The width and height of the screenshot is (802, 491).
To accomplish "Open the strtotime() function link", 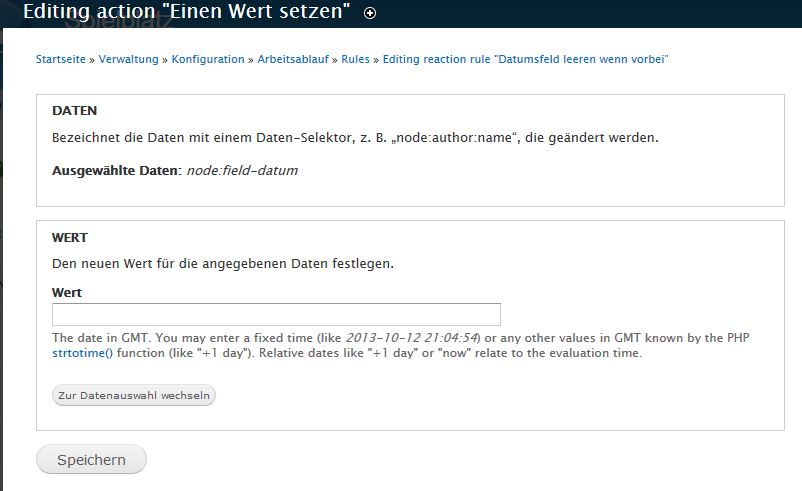I will [x=84, y=353].
